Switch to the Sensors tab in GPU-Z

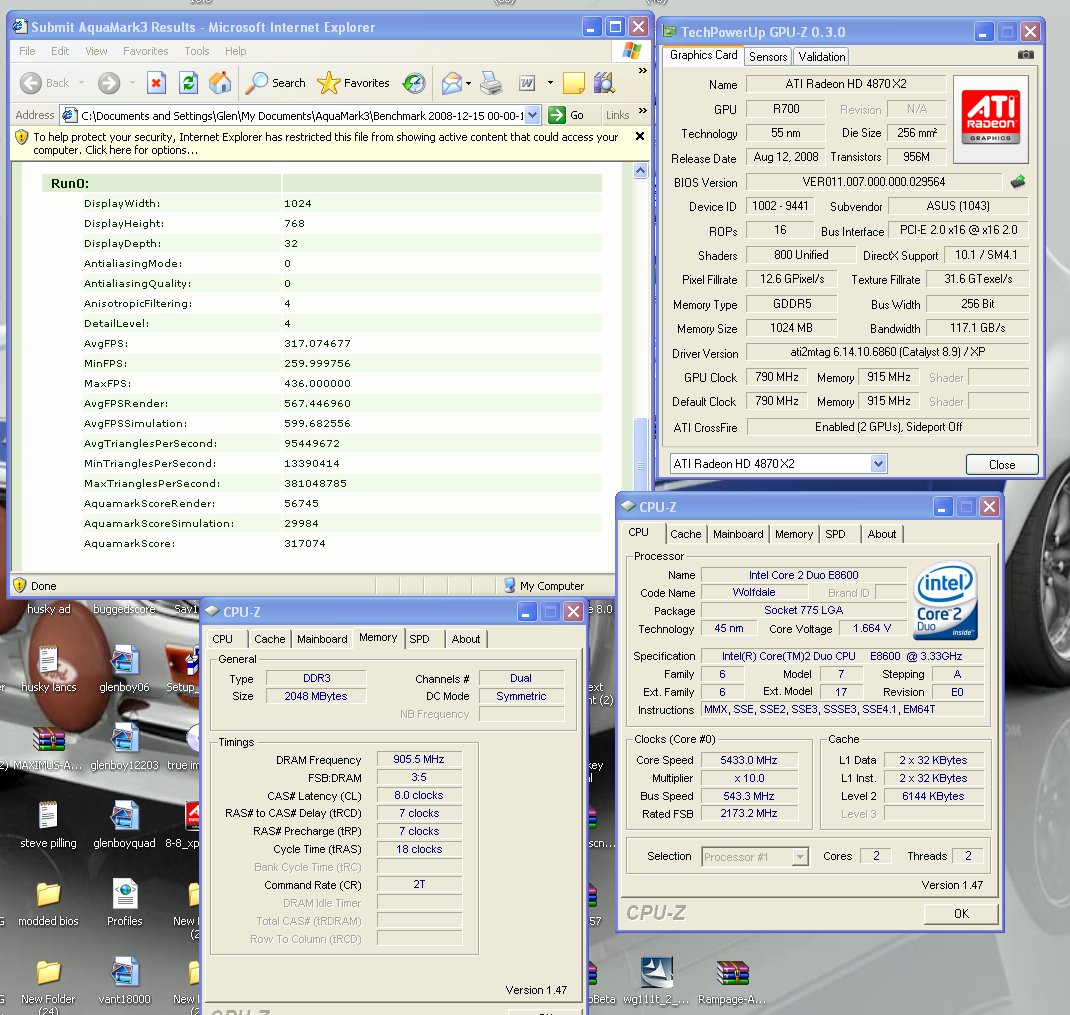tap(768, 57)
